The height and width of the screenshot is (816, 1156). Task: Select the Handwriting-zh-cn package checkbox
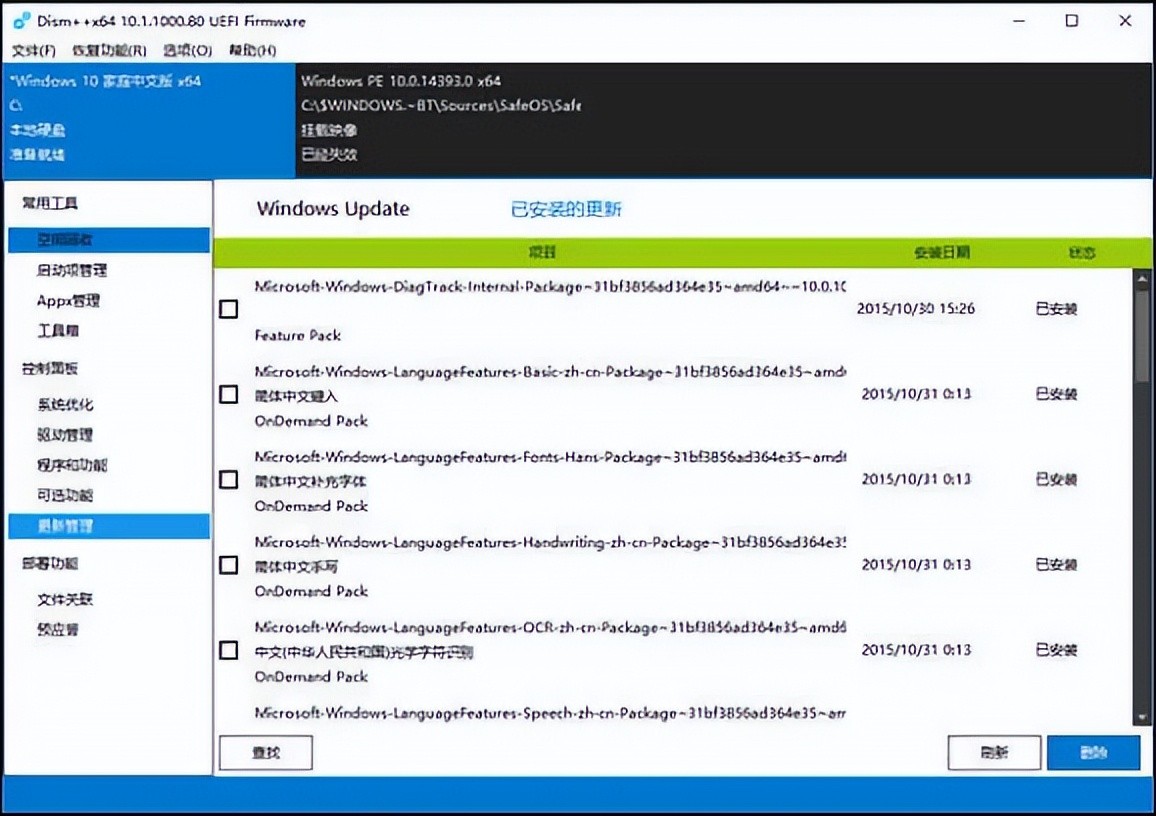[x=229, y=565]
